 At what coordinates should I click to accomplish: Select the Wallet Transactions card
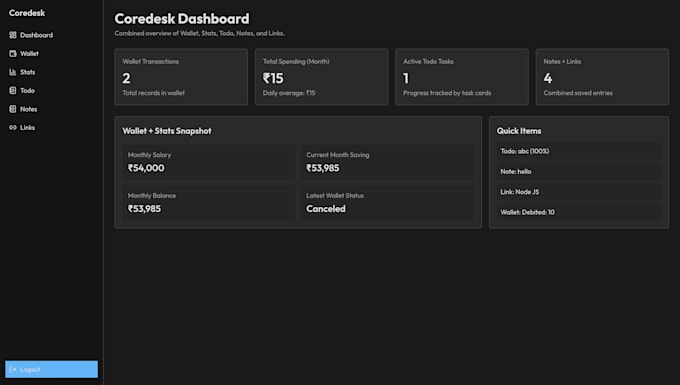coord(181,77)
